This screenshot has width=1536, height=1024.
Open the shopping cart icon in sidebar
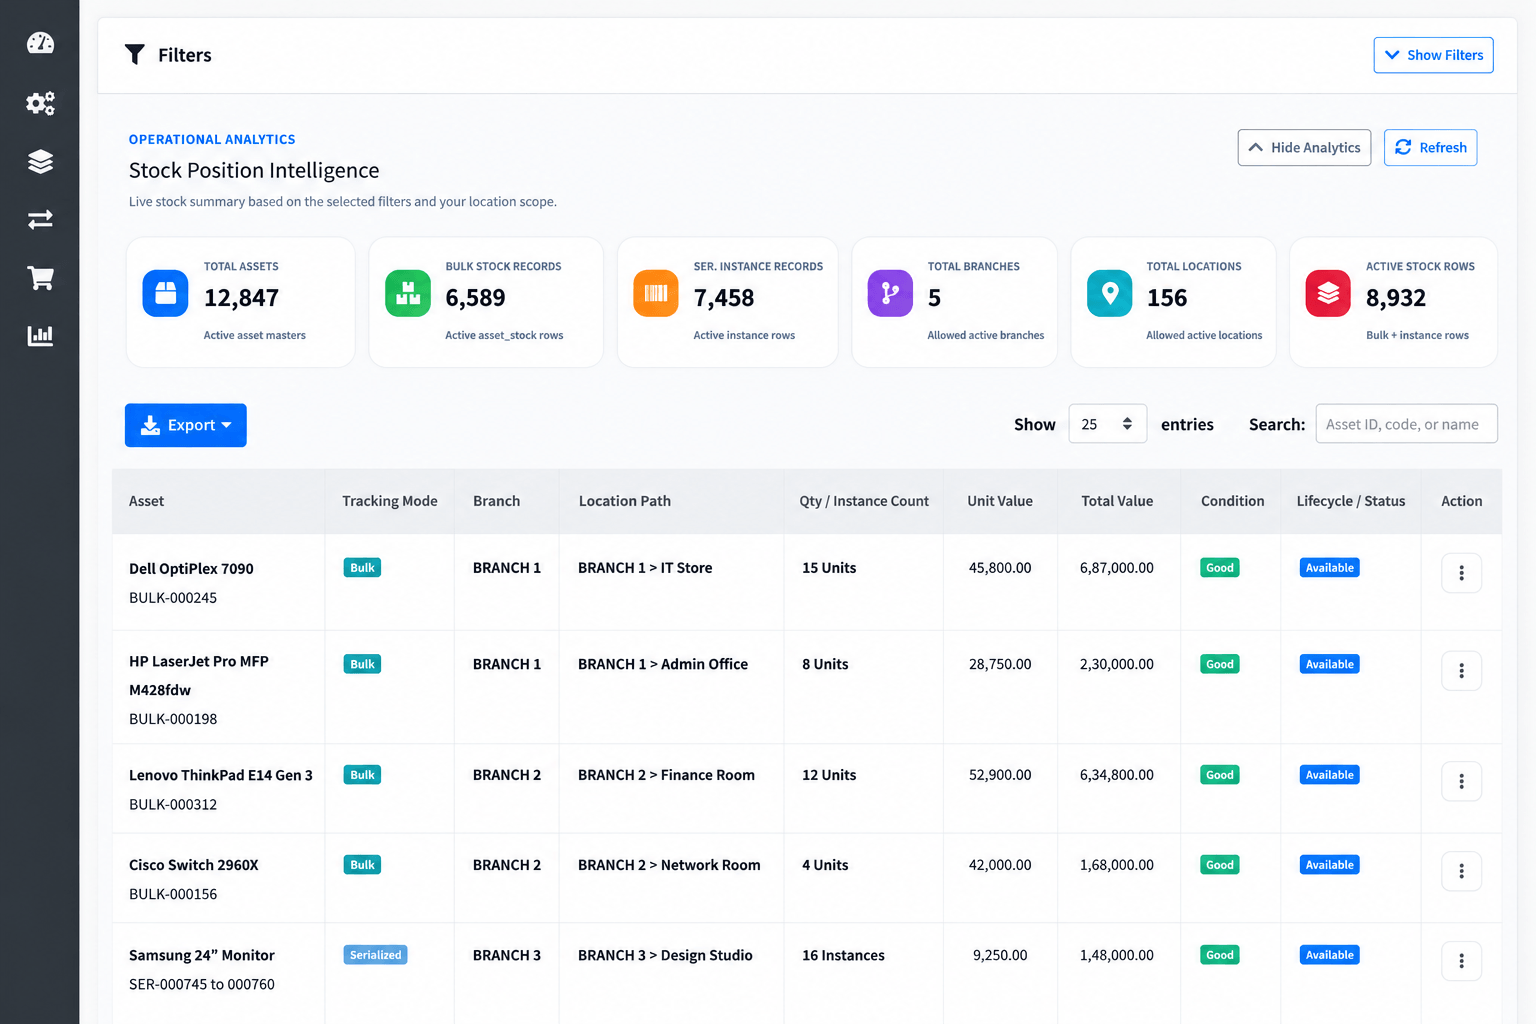click(40, 278)
